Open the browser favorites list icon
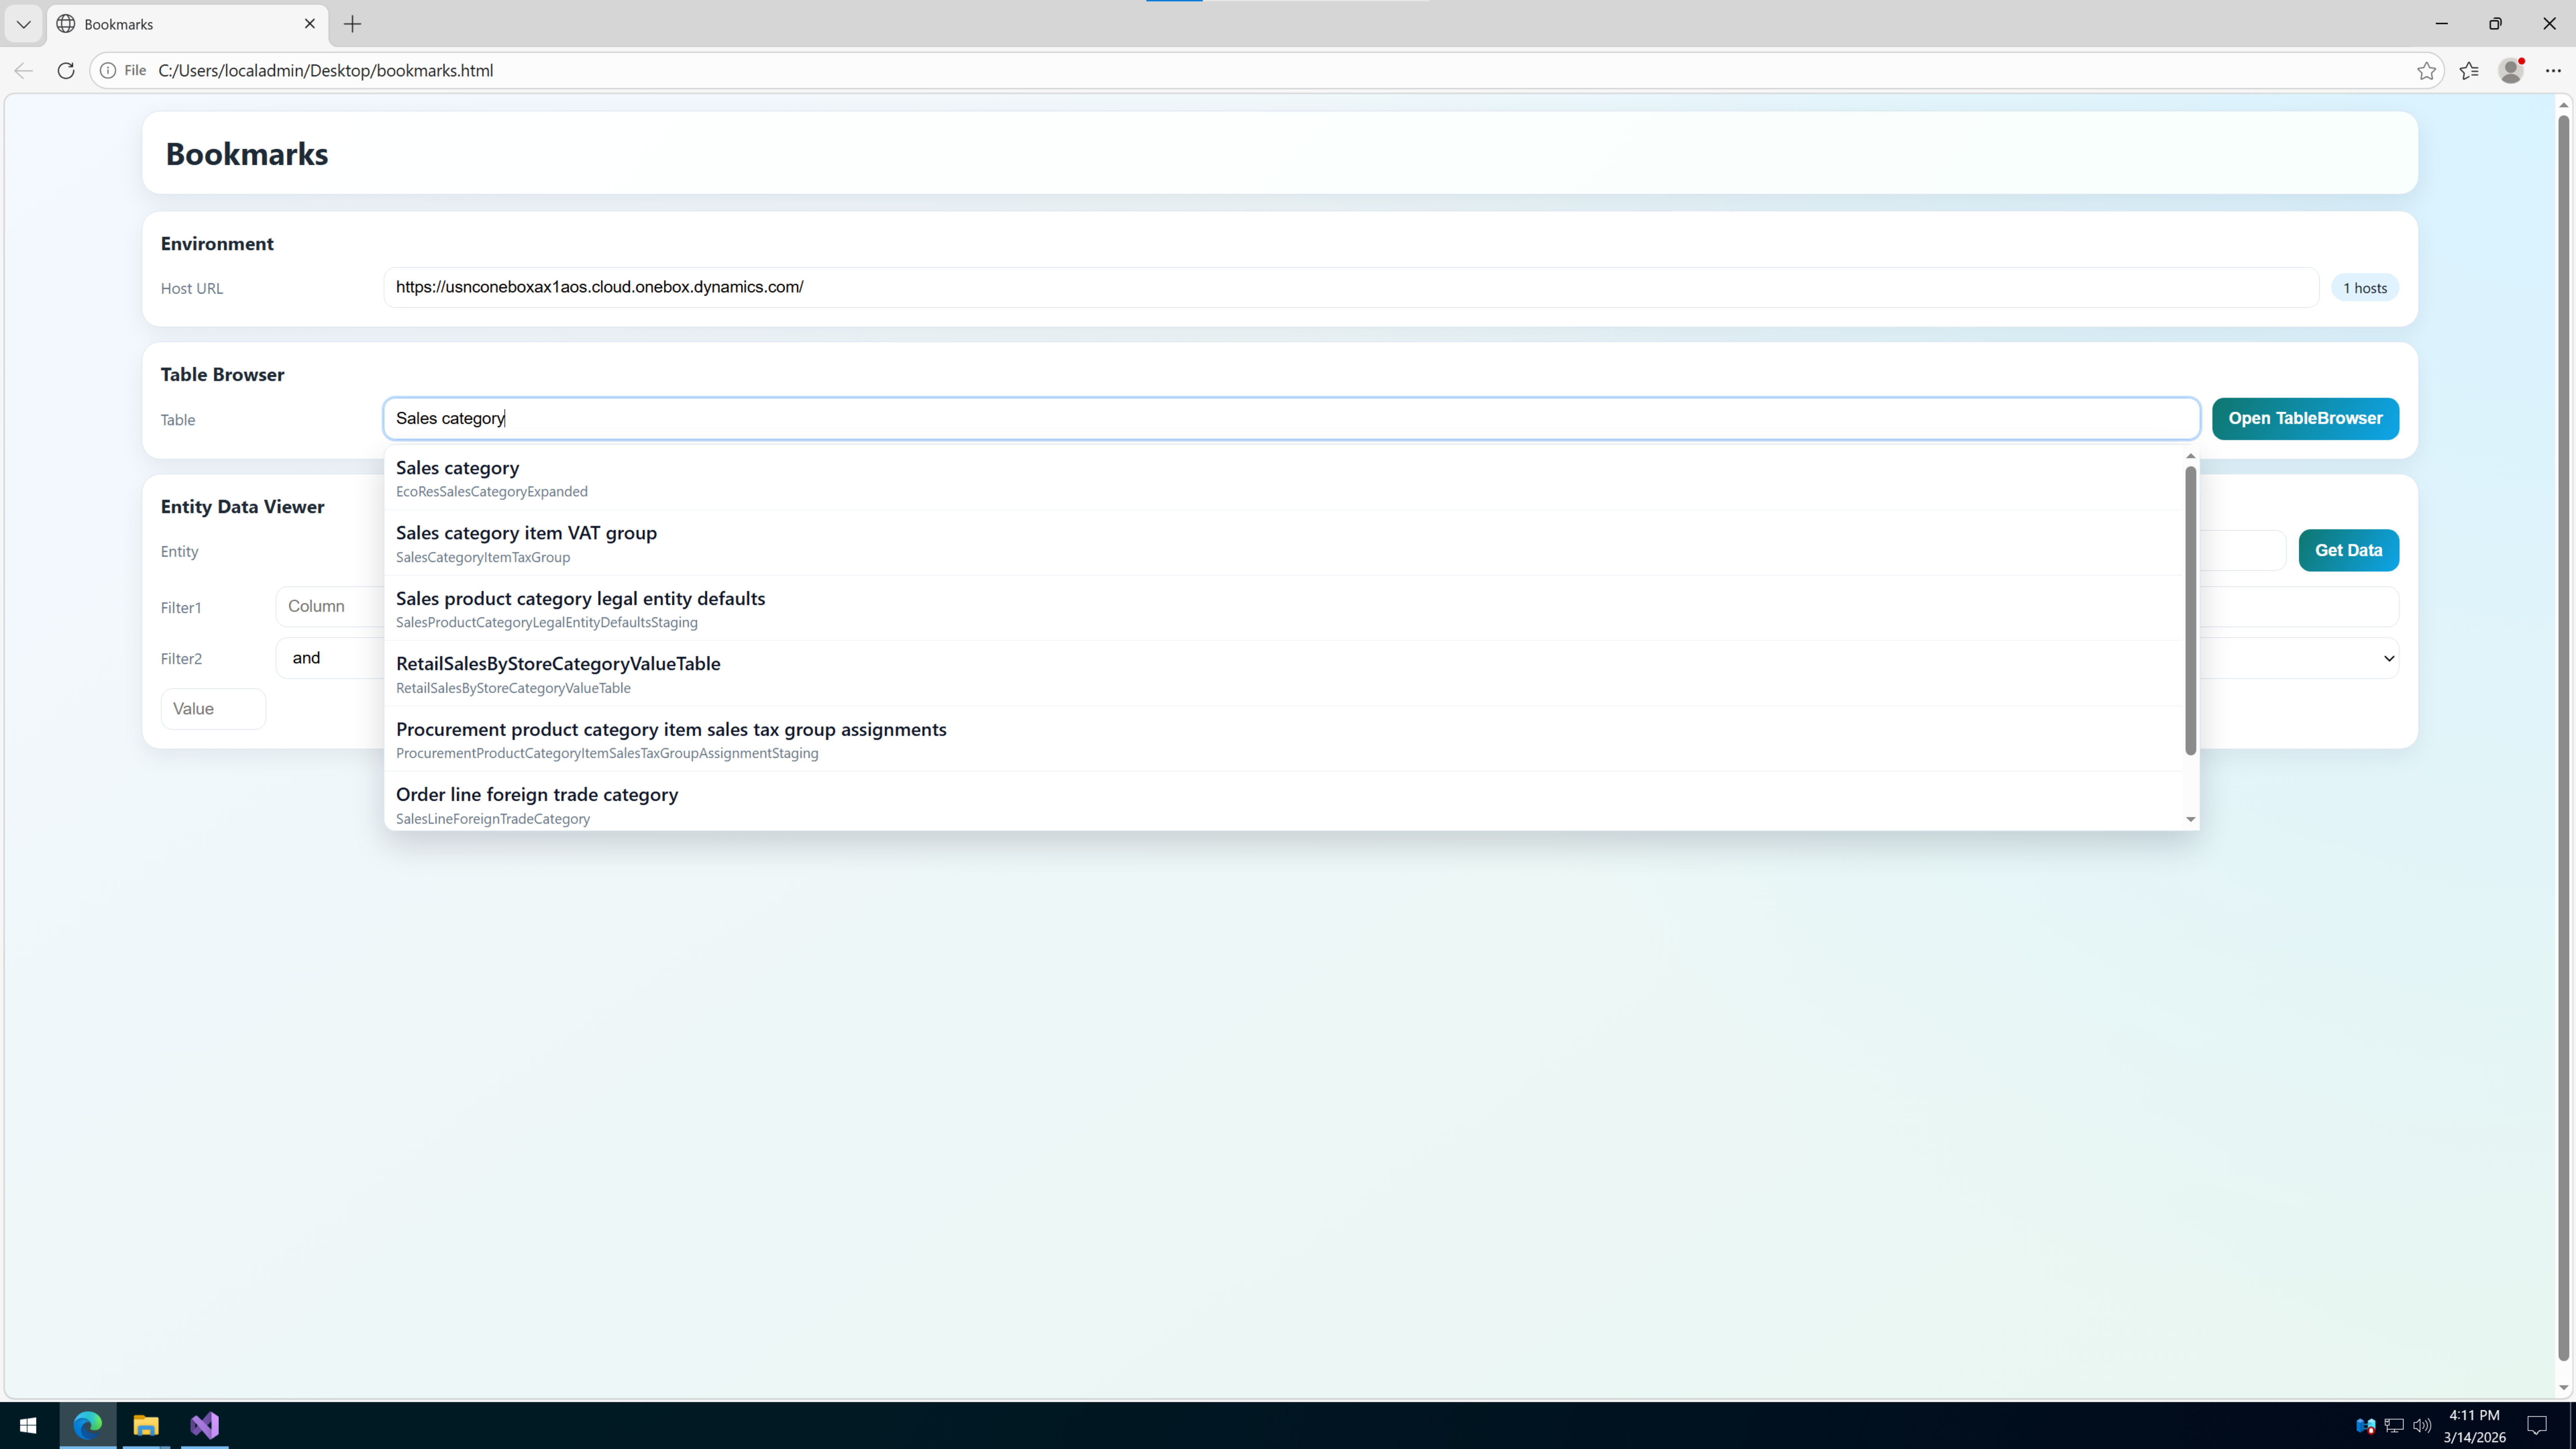This screenshot has height=1449, width=2576. 2469,70
